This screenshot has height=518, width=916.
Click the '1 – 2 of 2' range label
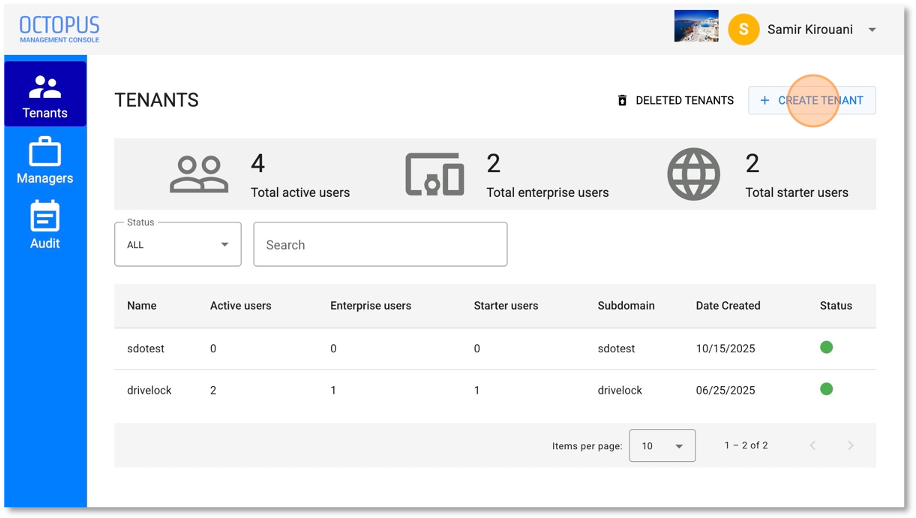tap(746, 446)
